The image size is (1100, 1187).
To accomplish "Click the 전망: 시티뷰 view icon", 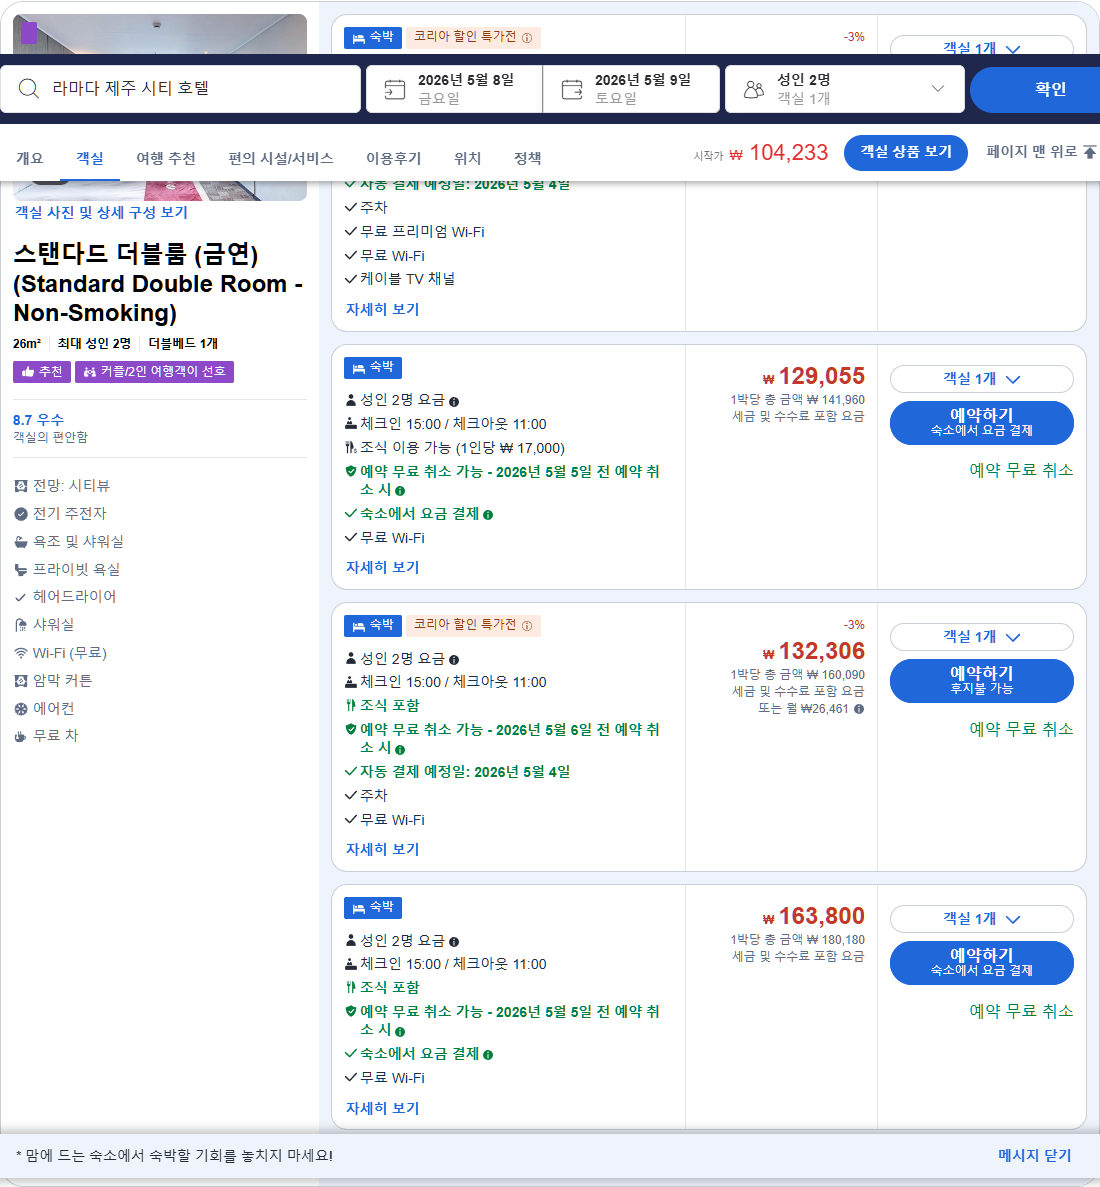I will pyautogui.click(x=21, y=486).
